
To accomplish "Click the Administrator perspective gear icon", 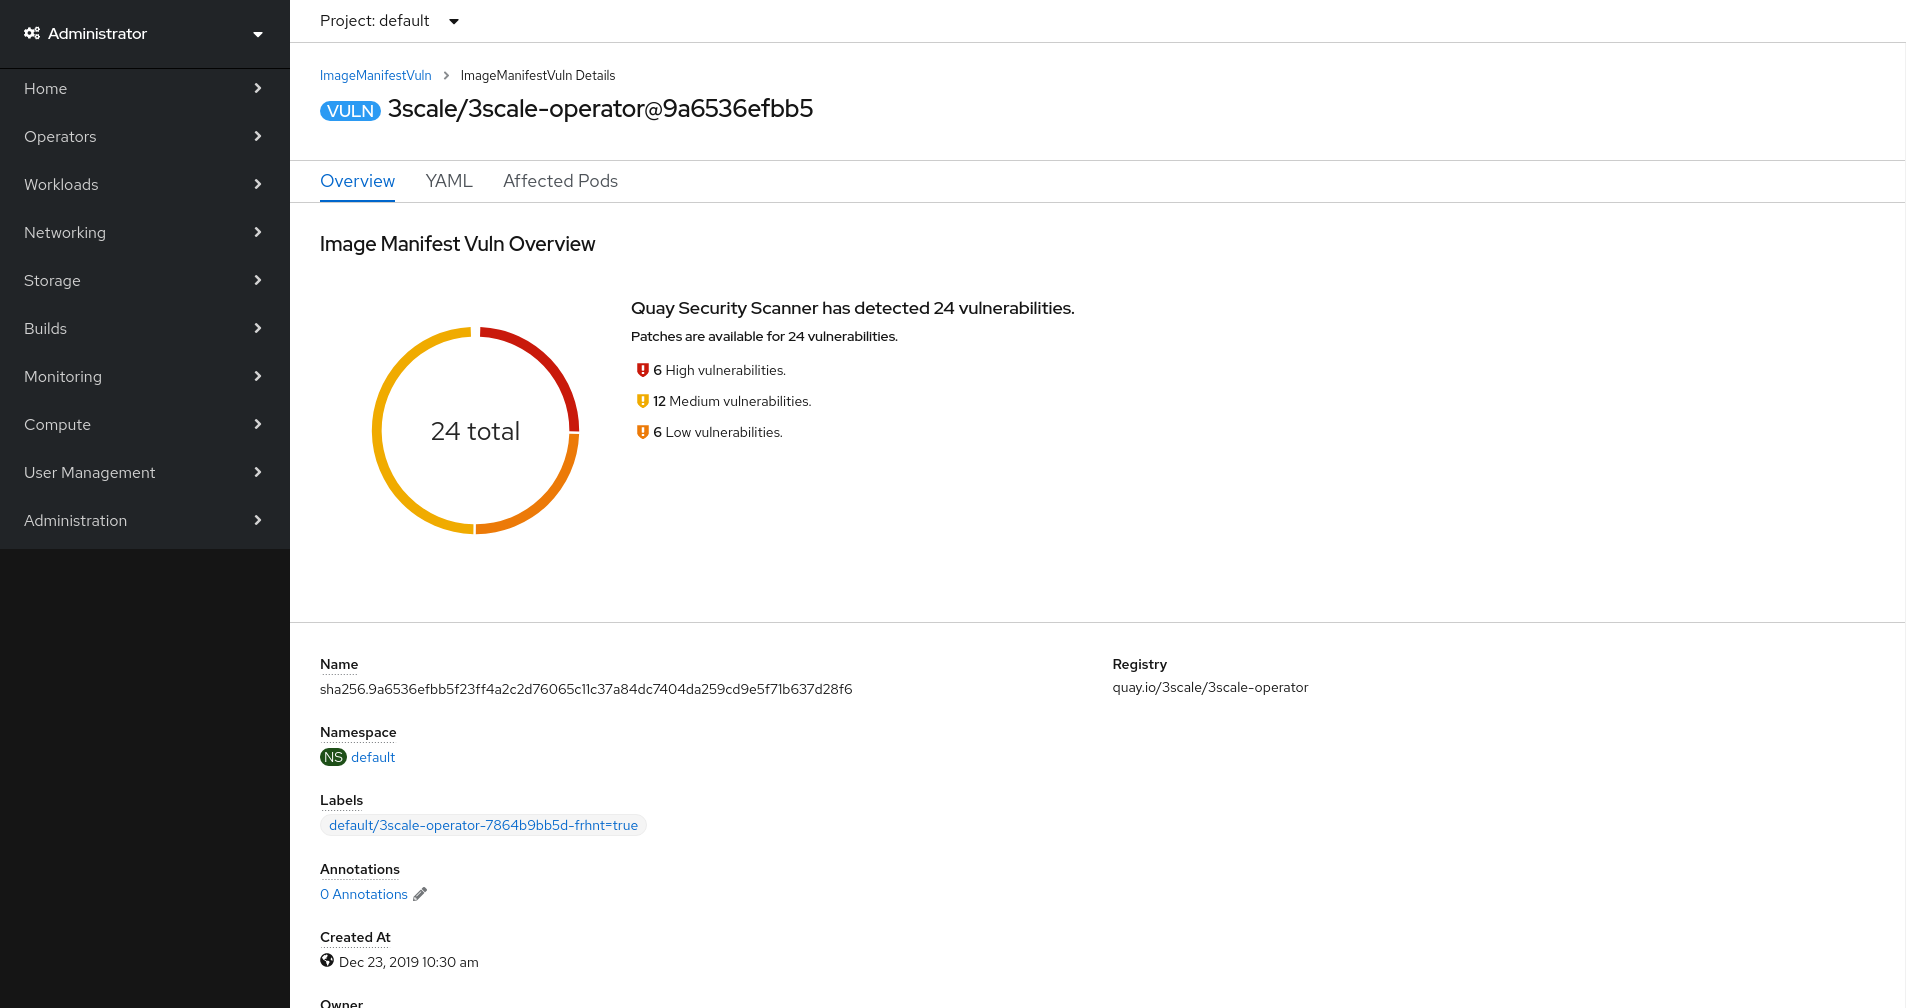I will point(32,33).
